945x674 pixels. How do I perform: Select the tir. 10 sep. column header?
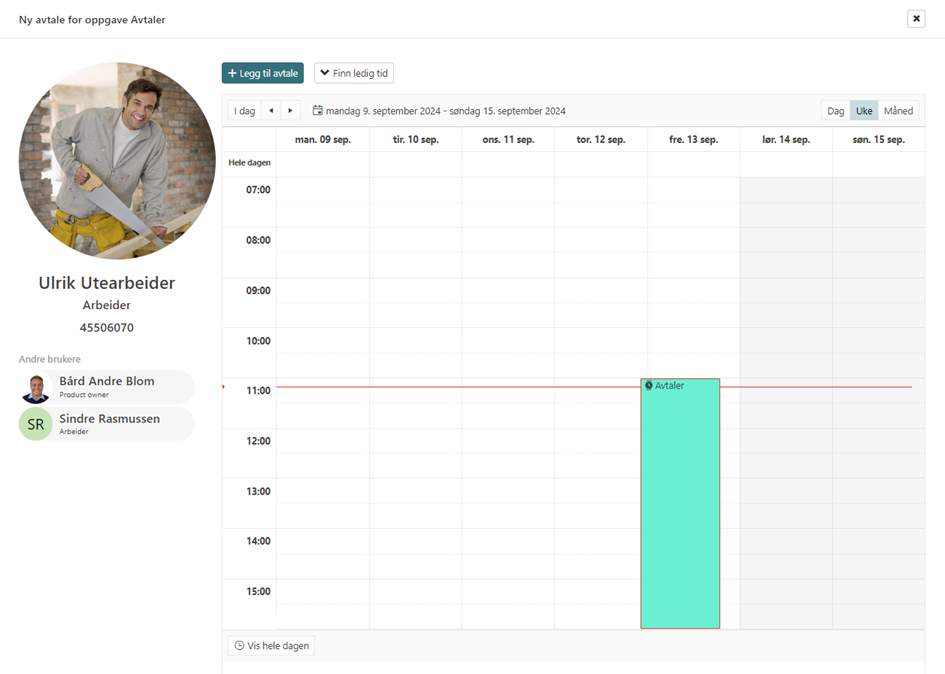coord(415,140)
